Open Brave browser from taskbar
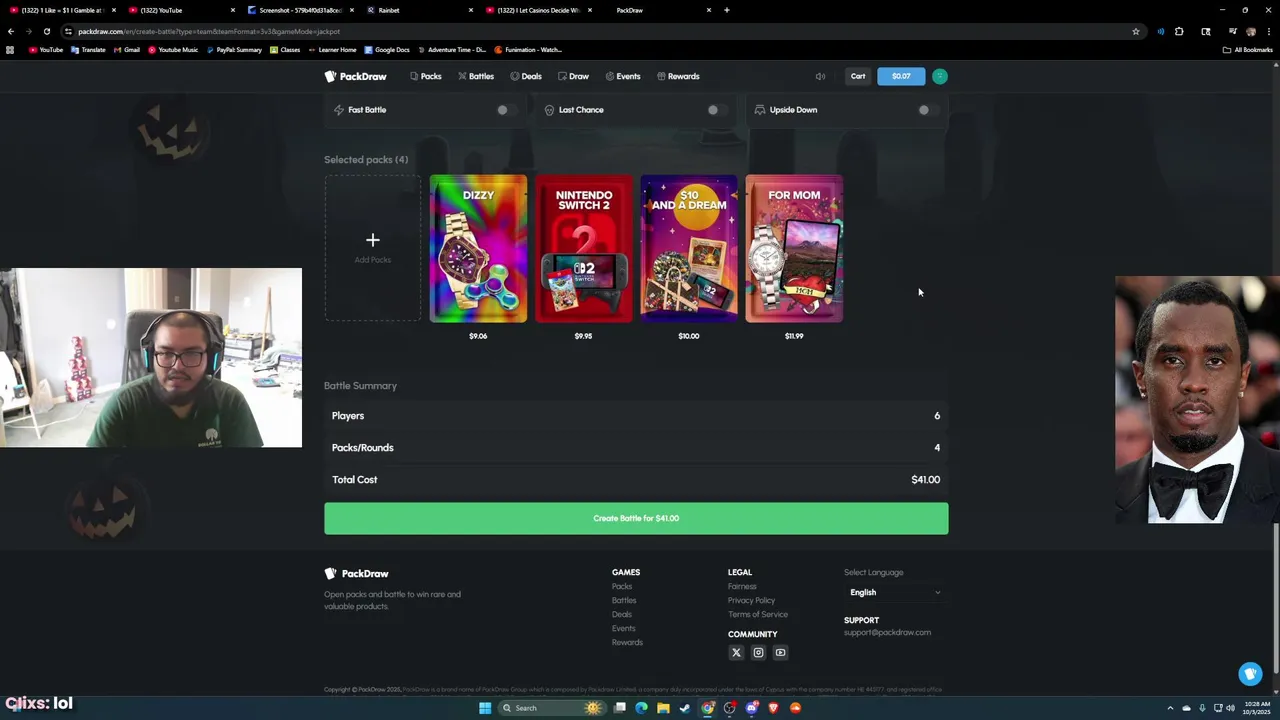The width and height of the screenshot is (1280, 720). 773,708
